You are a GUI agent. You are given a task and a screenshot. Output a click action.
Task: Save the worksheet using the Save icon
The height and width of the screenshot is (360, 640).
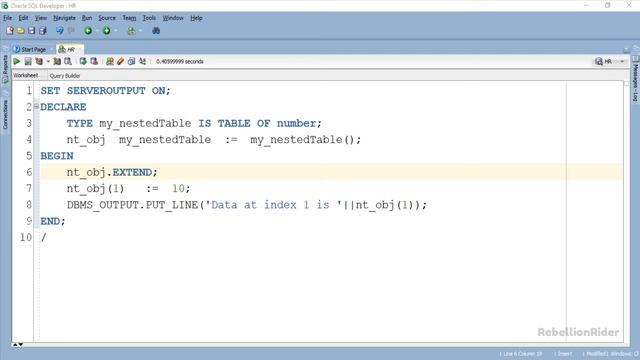click(x=31, y=31)
